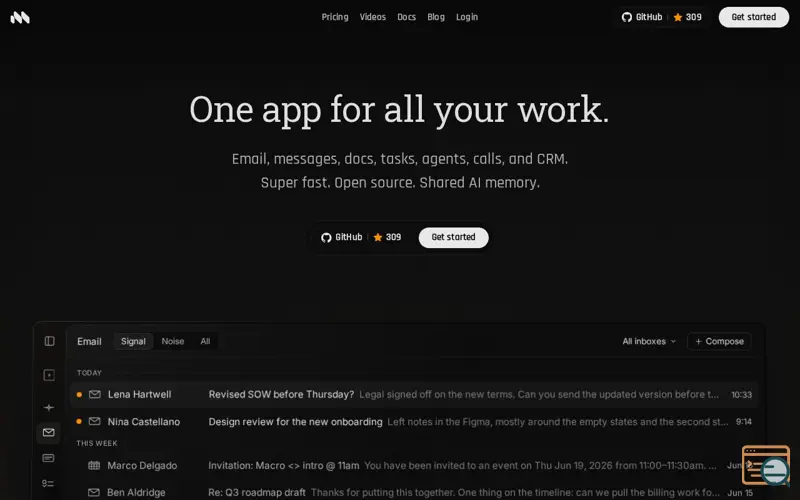Click the sender name Lena Hartwell
The height and width of the screenshot is (500, 800).
coord(139,394)
